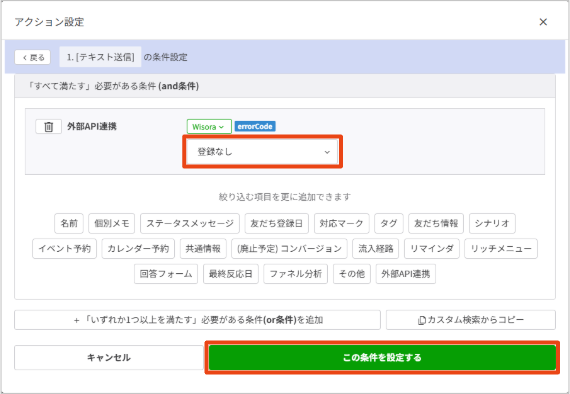Go back with the 戻る button
This screenshot has height=394, width=570.
tap(33, 57)
